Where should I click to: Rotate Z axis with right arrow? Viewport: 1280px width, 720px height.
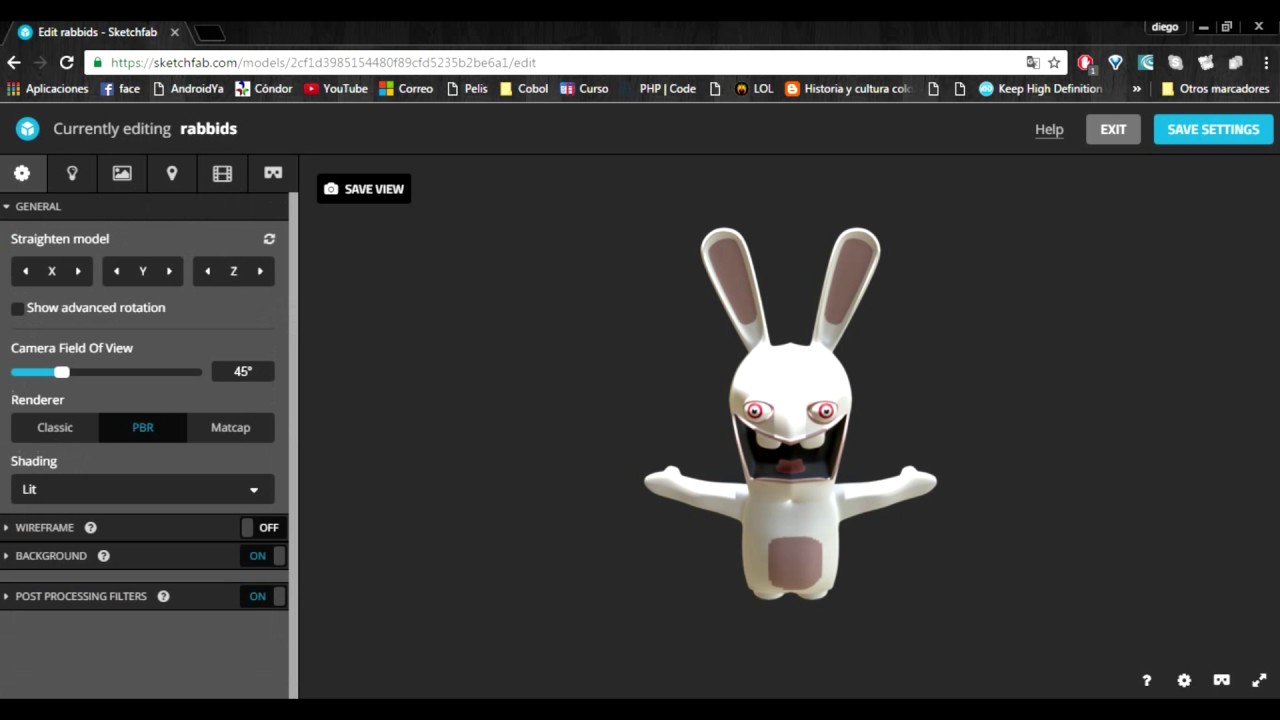pos(260,271)
